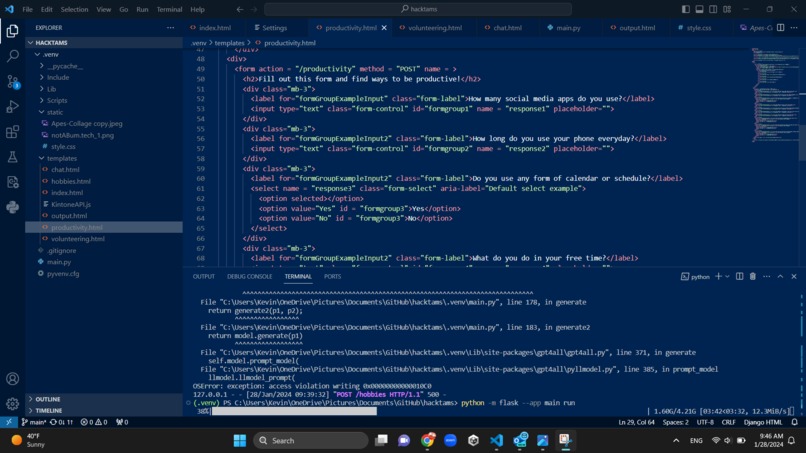806x453 pixels.
Task: Expand the __pycache__ folder
Action: coord(104,66)
